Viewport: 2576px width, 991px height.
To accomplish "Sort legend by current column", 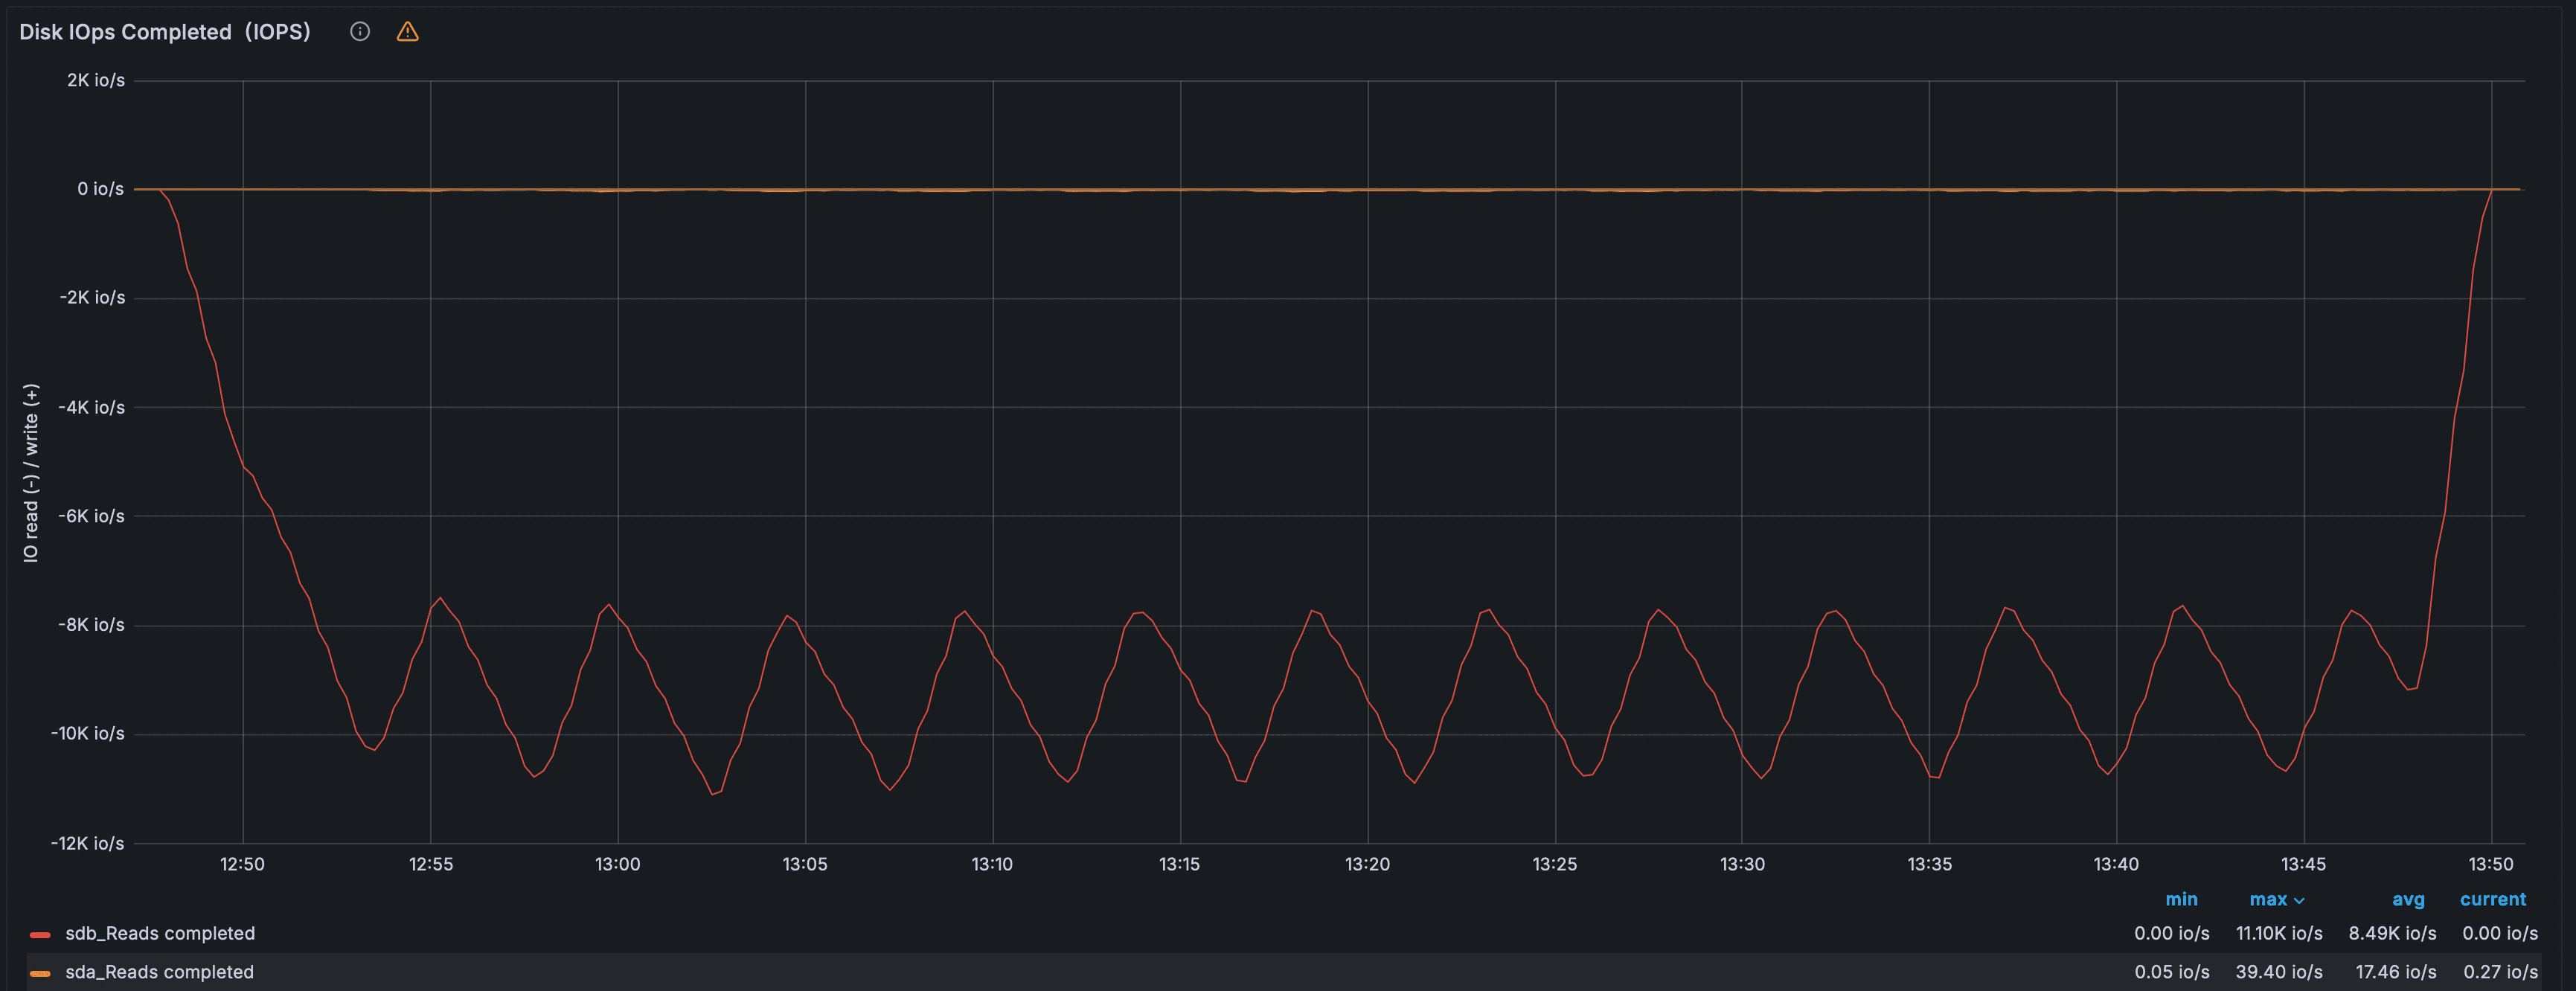I will 2492,899.
